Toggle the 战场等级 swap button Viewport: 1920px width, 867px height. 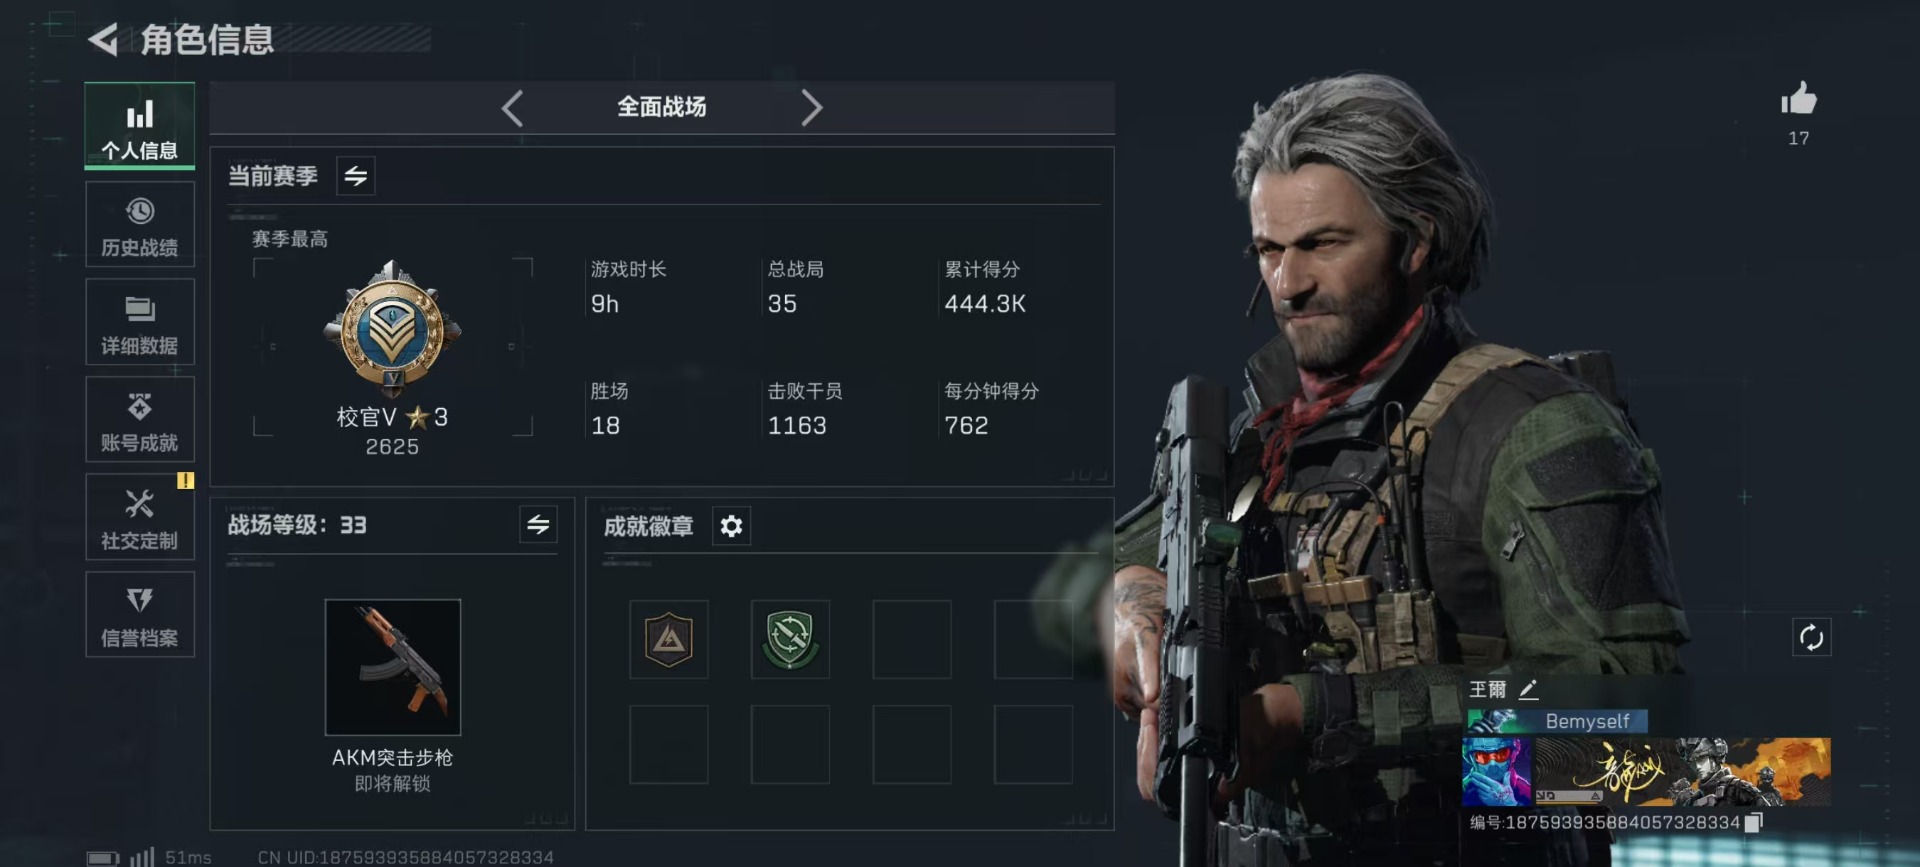[x=538, y=524]
